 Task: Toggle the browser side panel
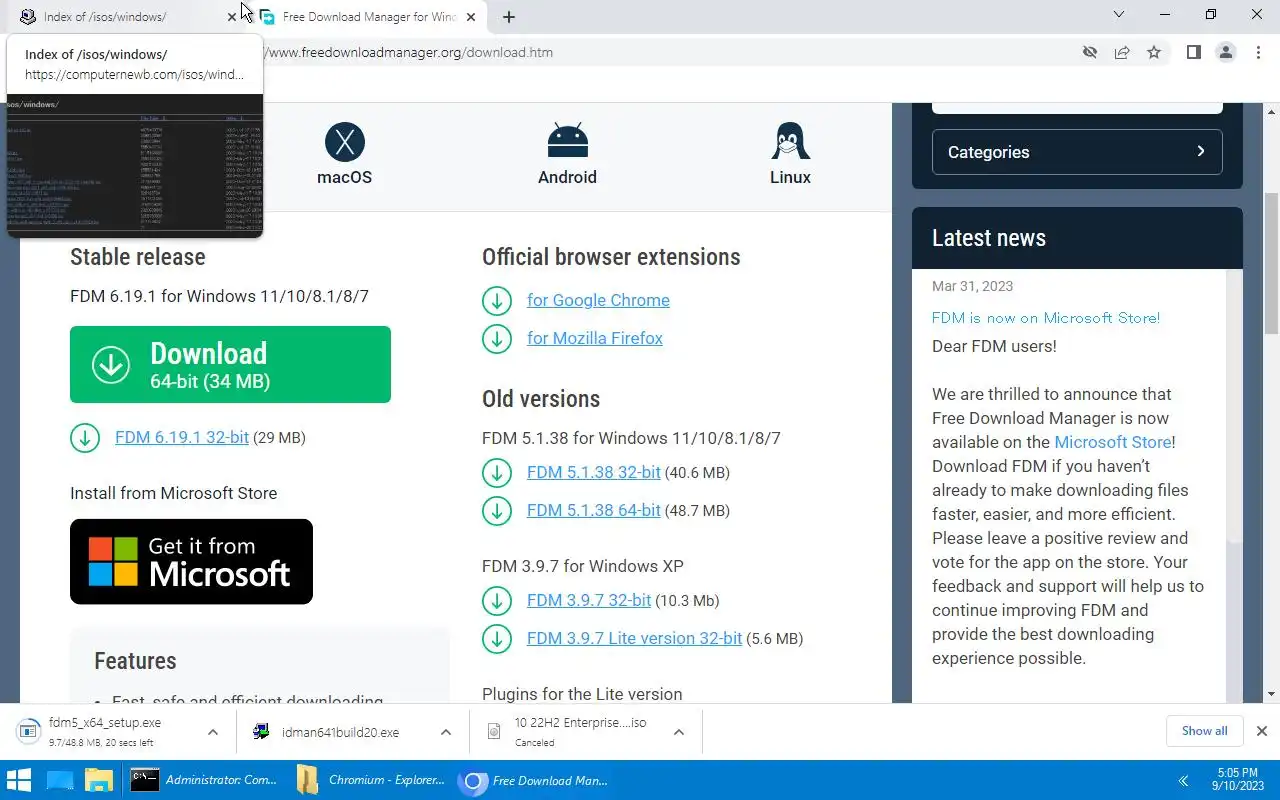(1193, 52)
